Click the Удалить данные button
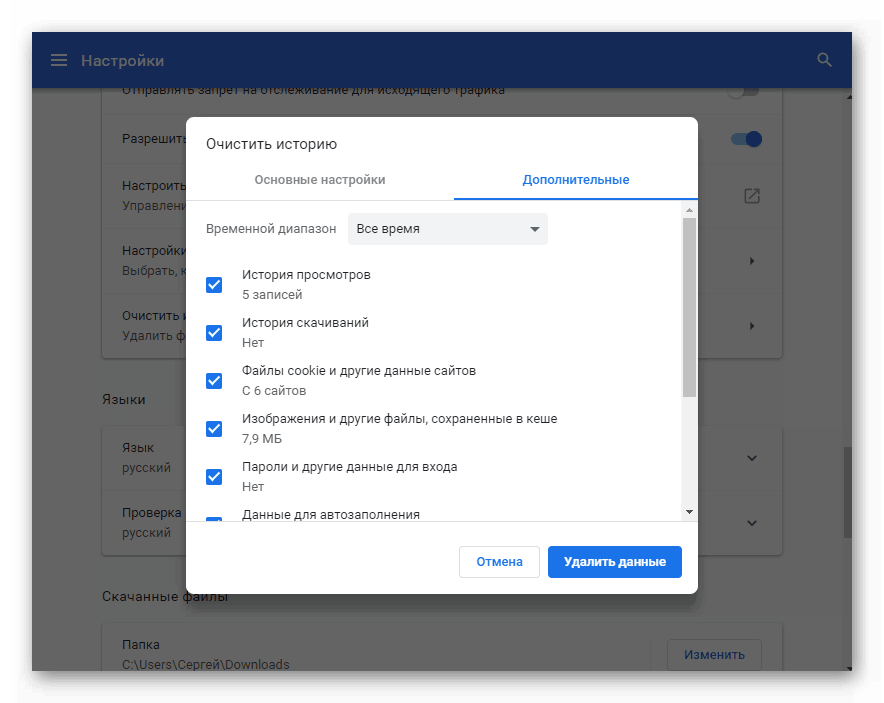This screenshot has height=703, width=884. (614, 562)
